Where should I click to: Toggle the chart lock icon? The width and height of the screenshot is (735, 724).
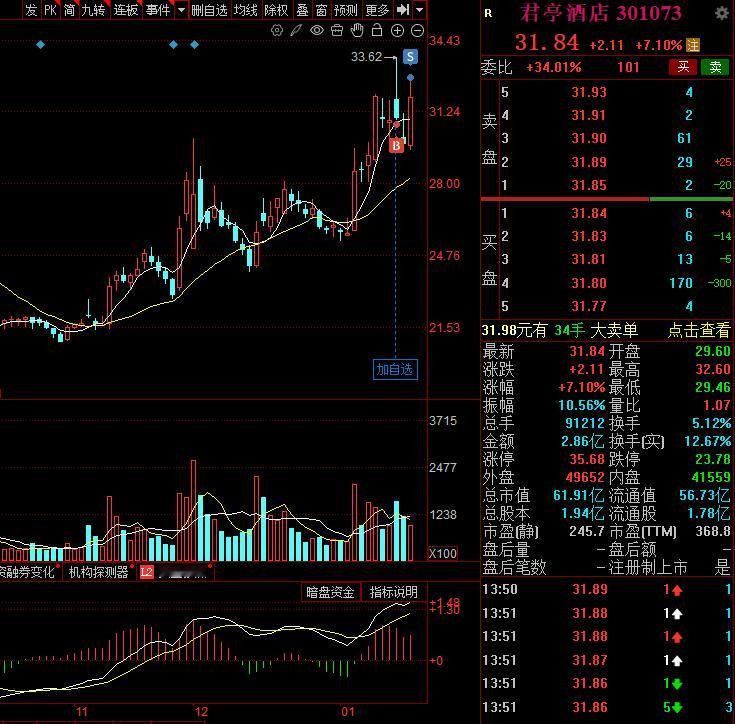pos(377,30)
